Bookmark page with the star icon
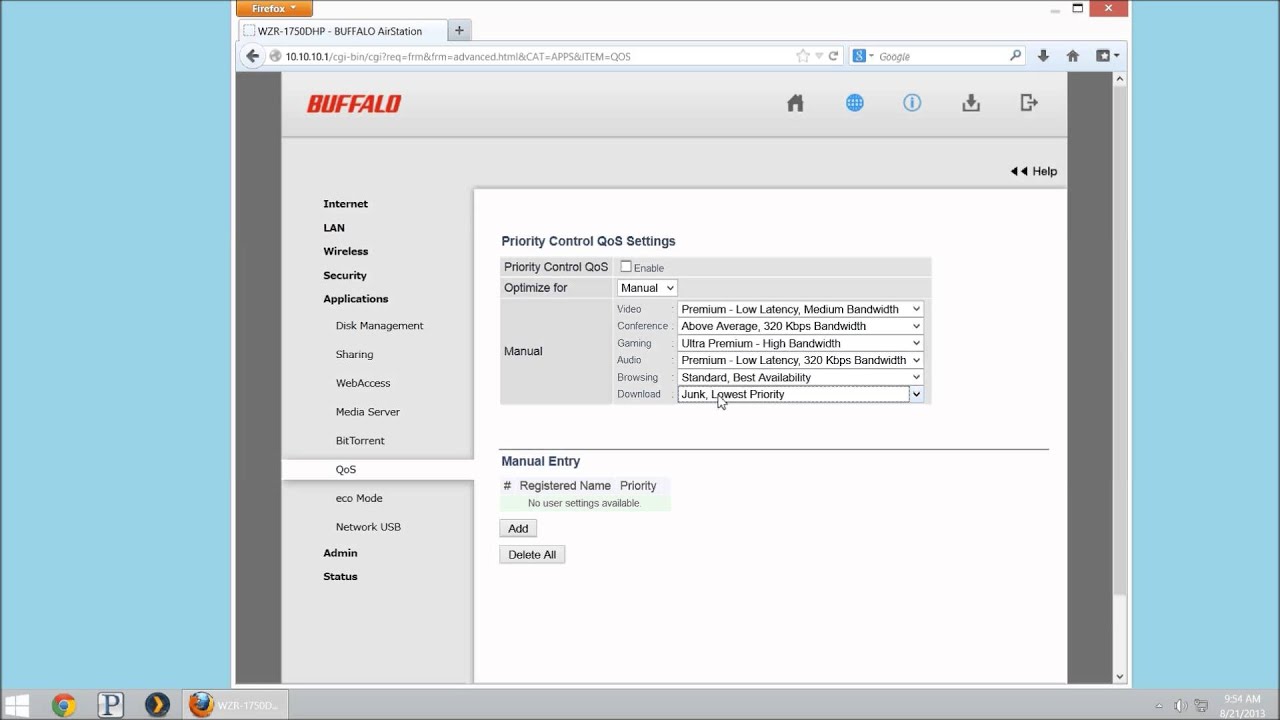 click(802, 56)
